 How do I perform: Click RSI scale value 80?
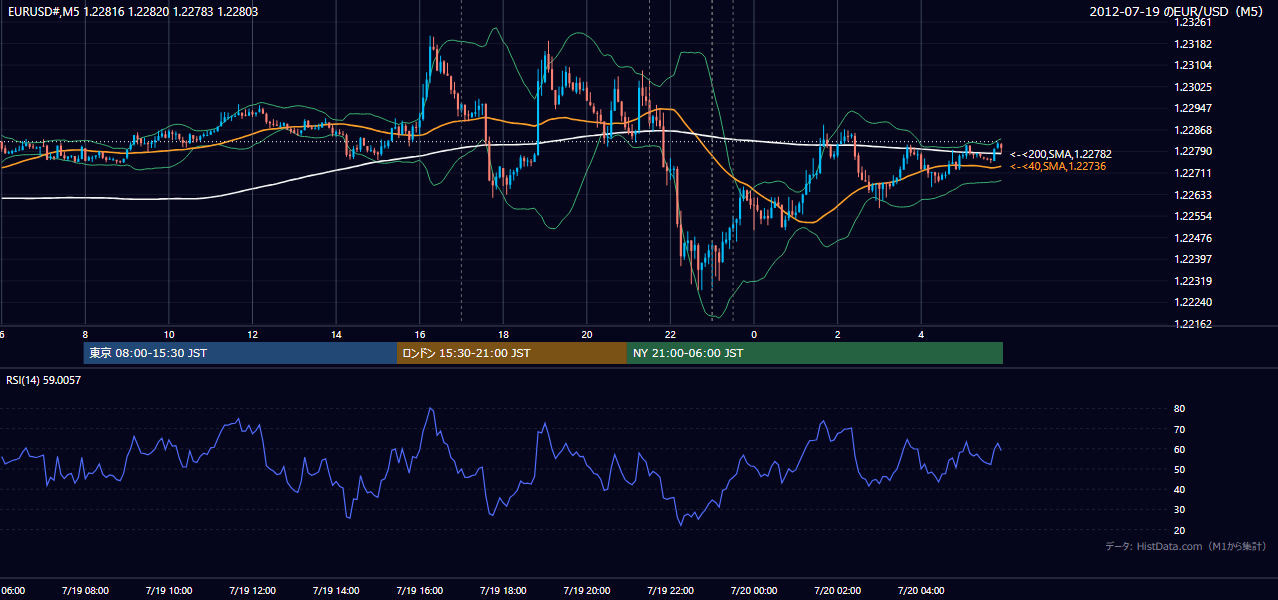tap(1180, 409)
